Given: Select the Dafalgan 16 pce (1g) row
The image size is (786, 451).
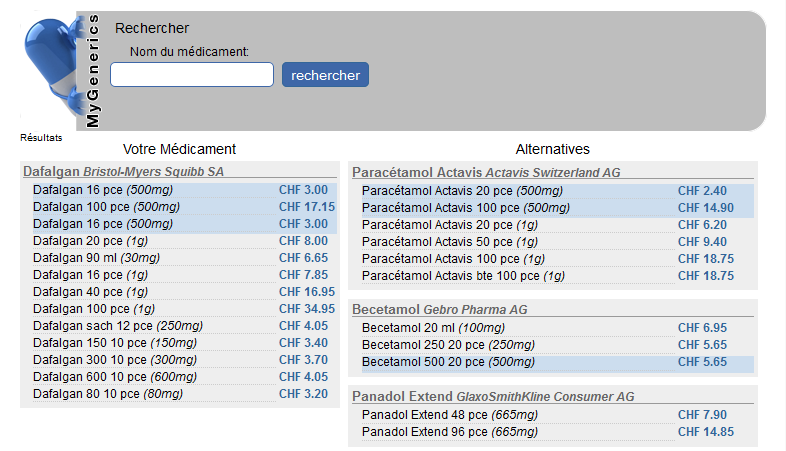Looking at the screenshot, I should pyautogui.click(x=184, y=275).
